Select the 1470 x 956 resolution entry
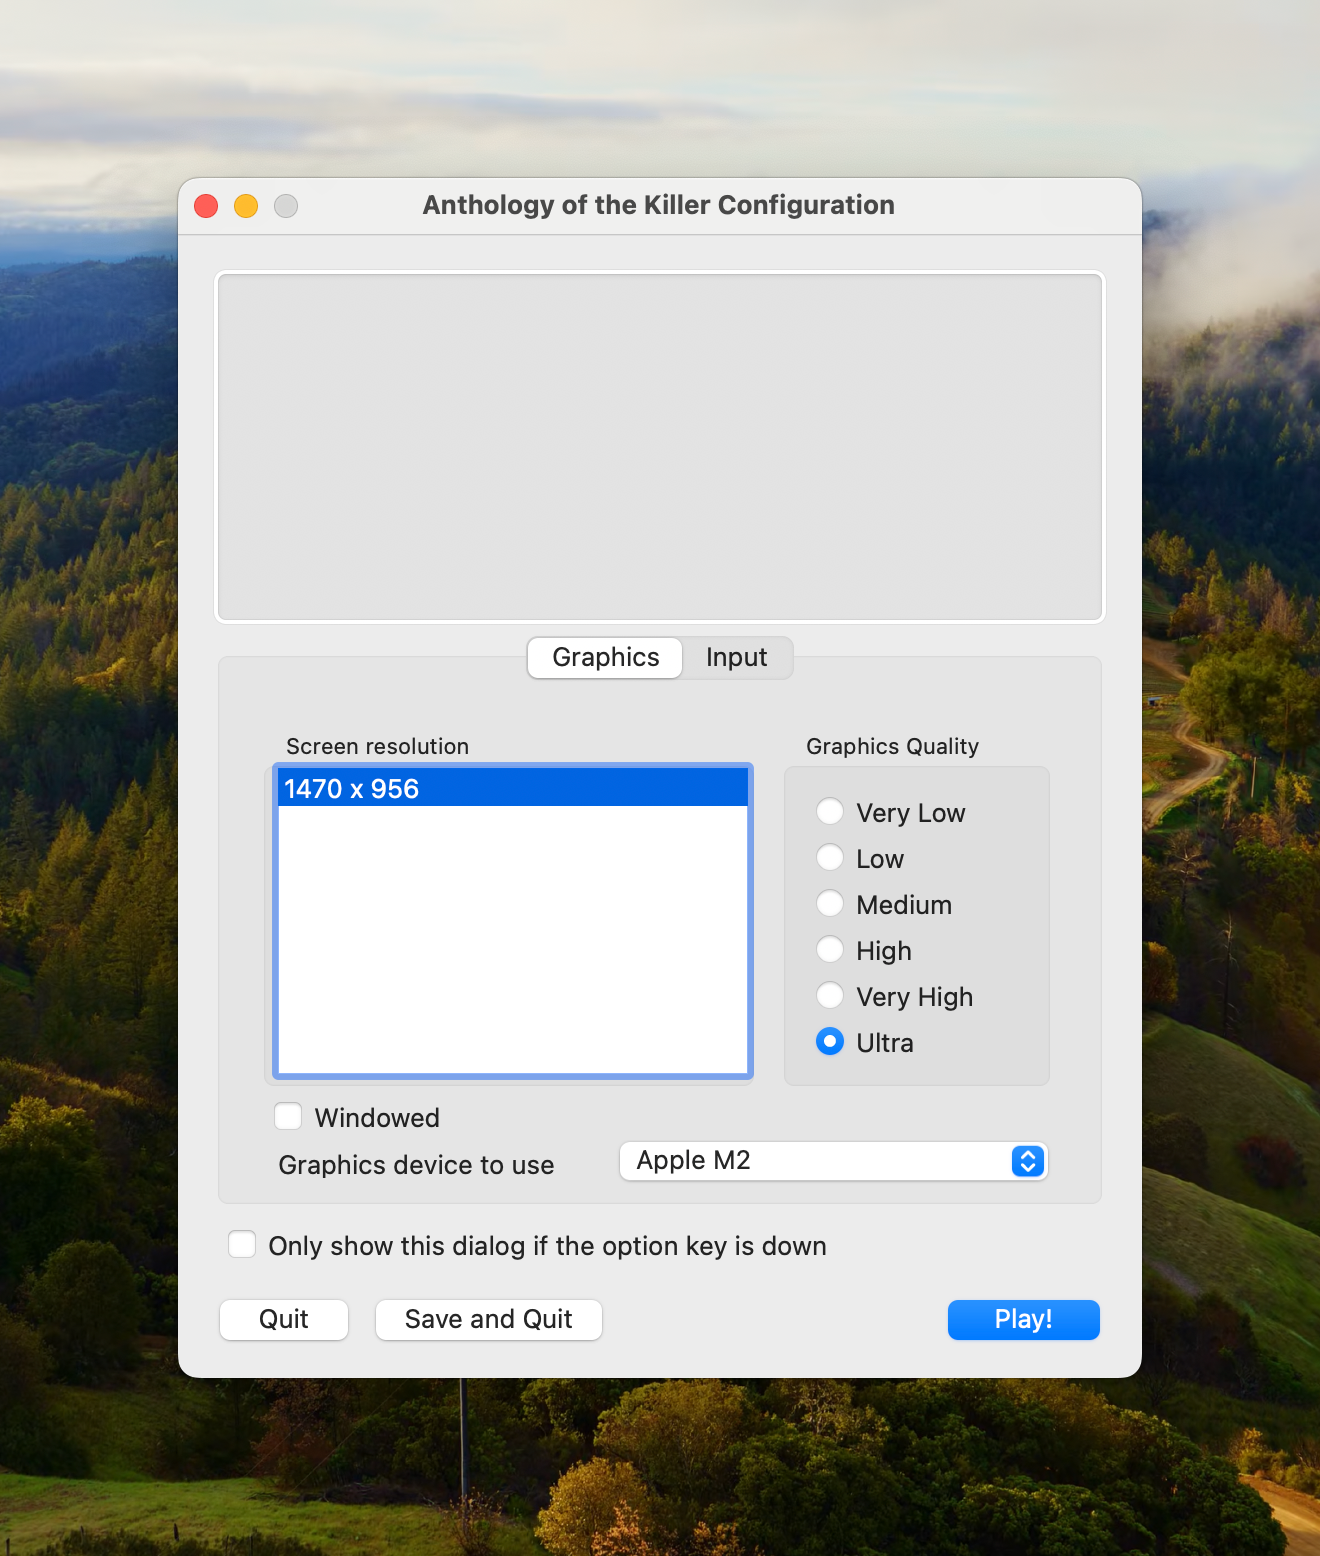Image resolution: width=1320 pixels, height=1556 pixels. coord(513,788)
